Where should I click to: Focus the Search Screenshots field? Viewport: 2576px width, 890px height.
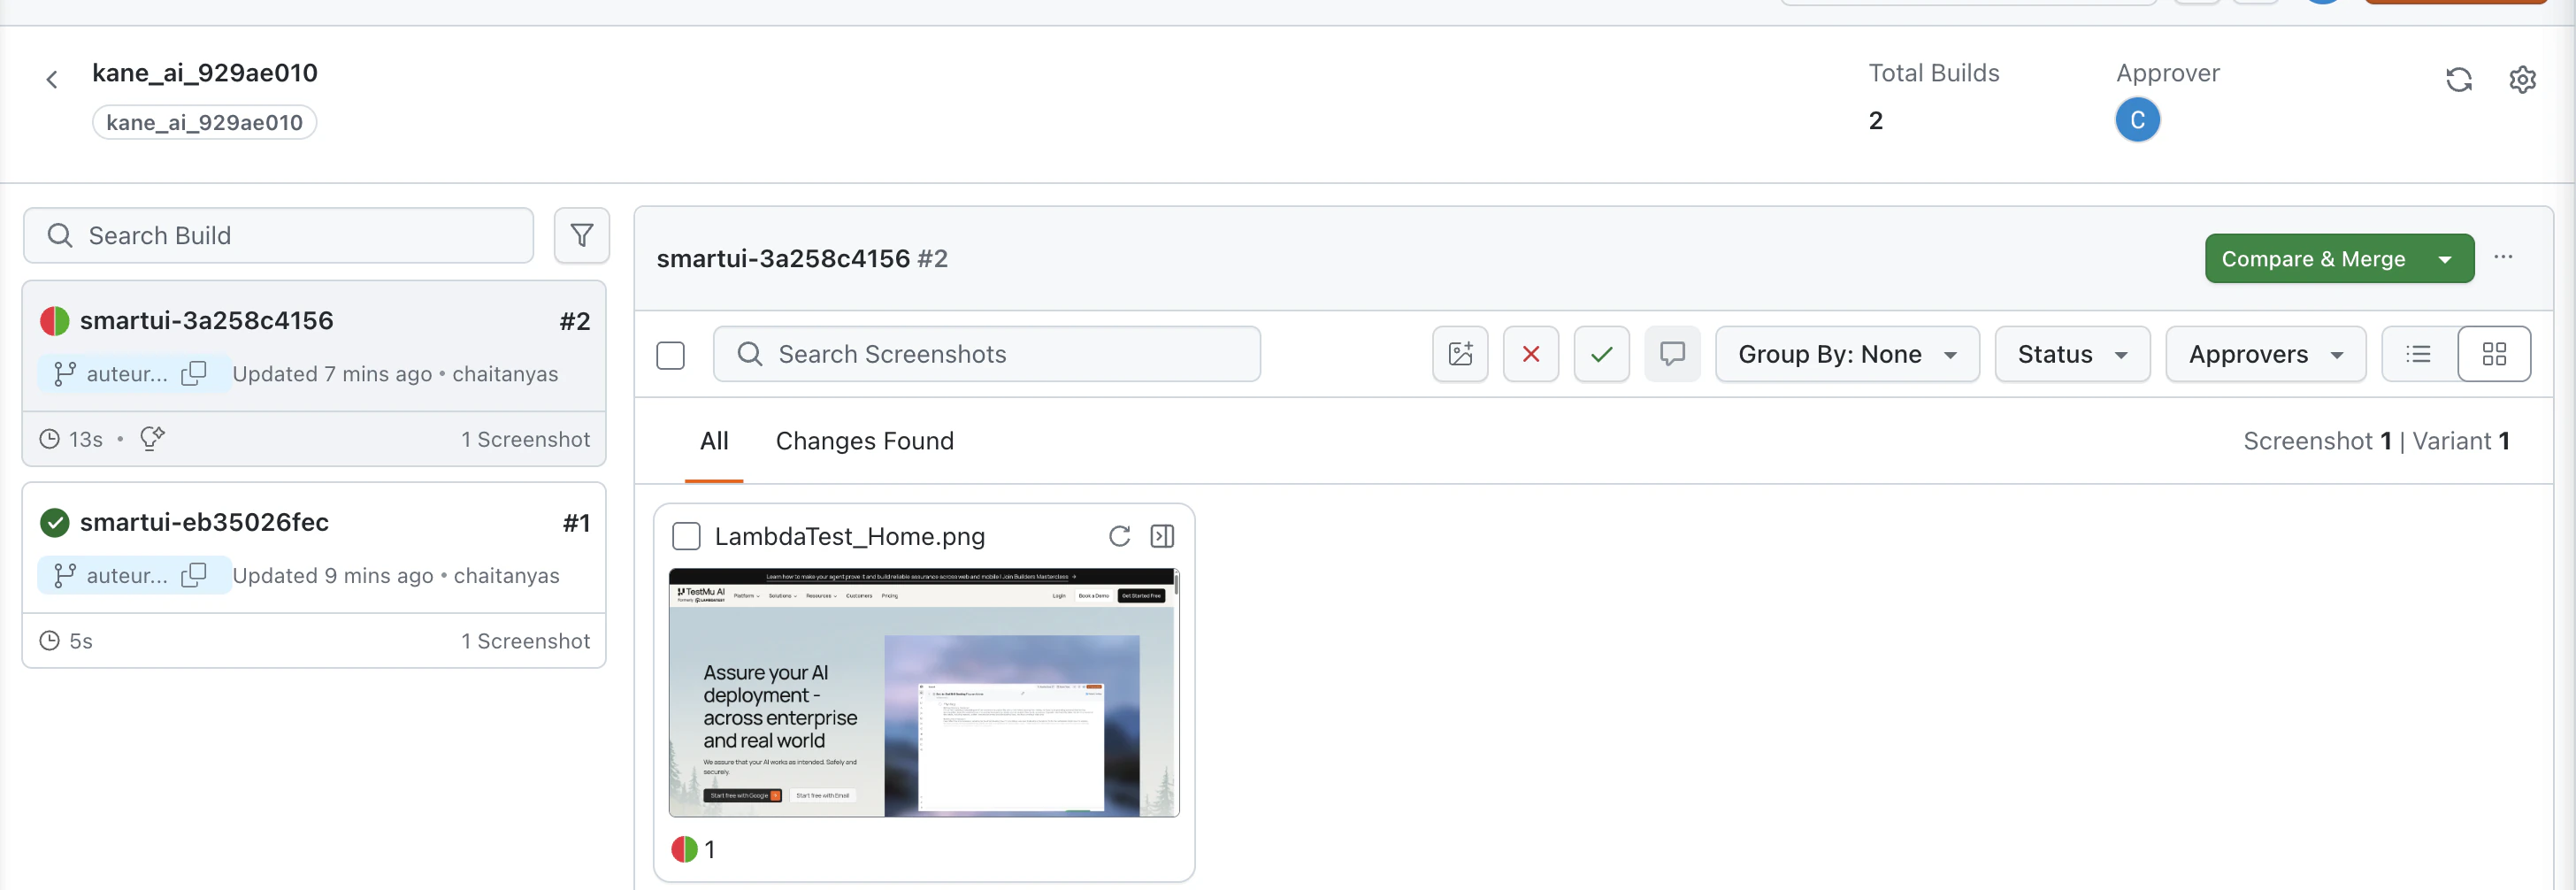pyautogui.click(x=986, y=354)
